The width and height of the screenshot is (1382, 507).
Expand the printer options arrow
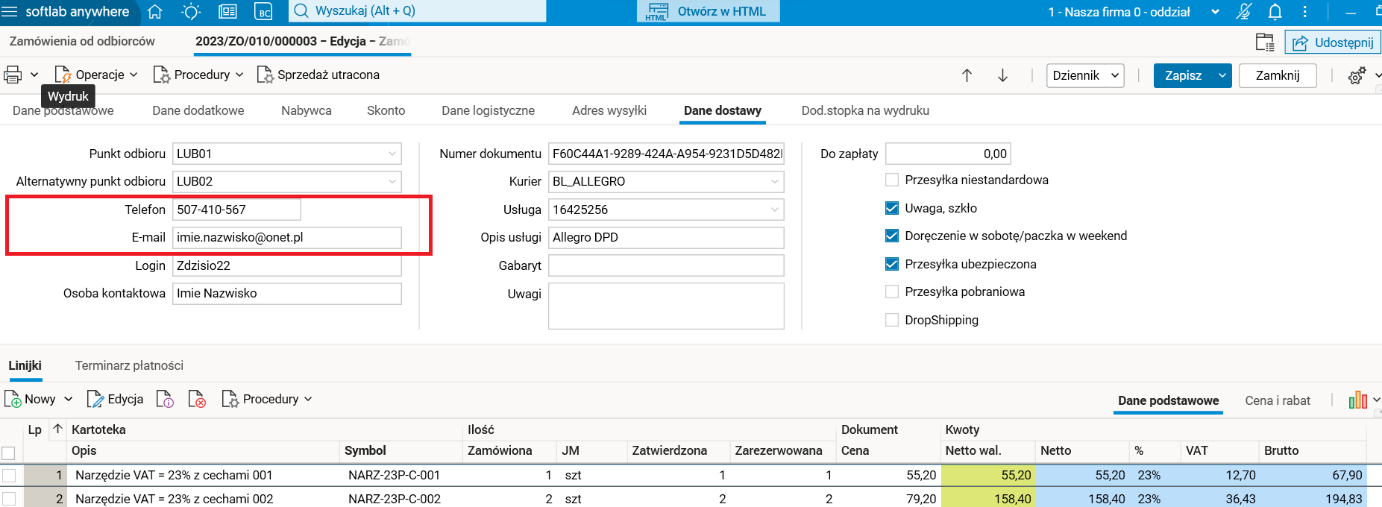[x=34, y=75]
